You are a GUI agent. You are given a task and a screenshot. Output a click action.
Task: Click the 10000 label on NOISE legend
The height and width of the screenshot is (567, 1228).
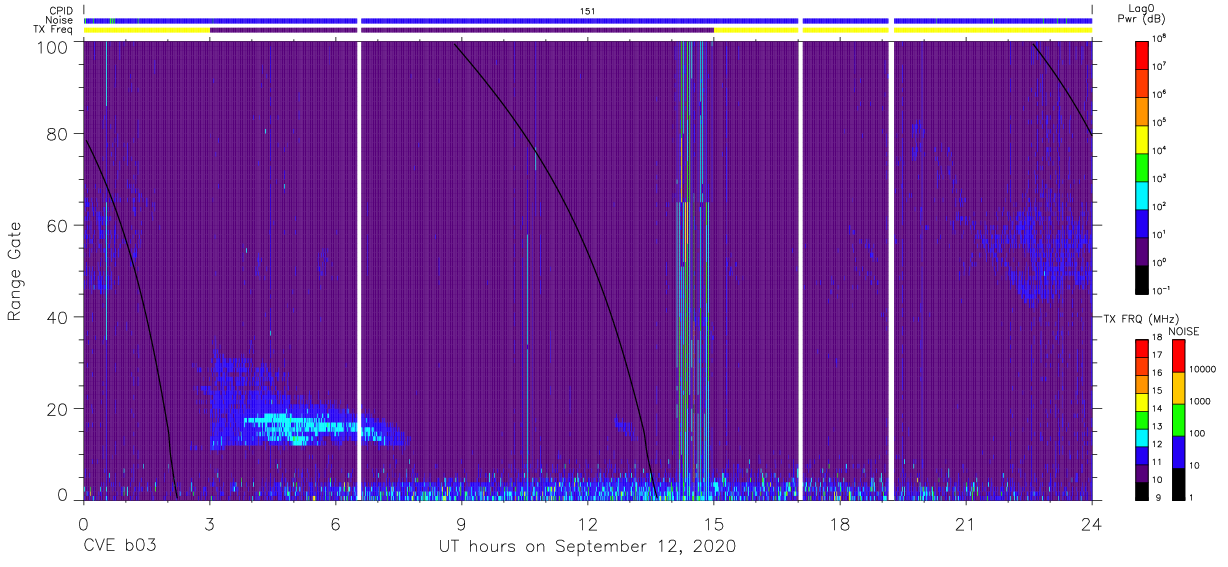point(1203,370)
